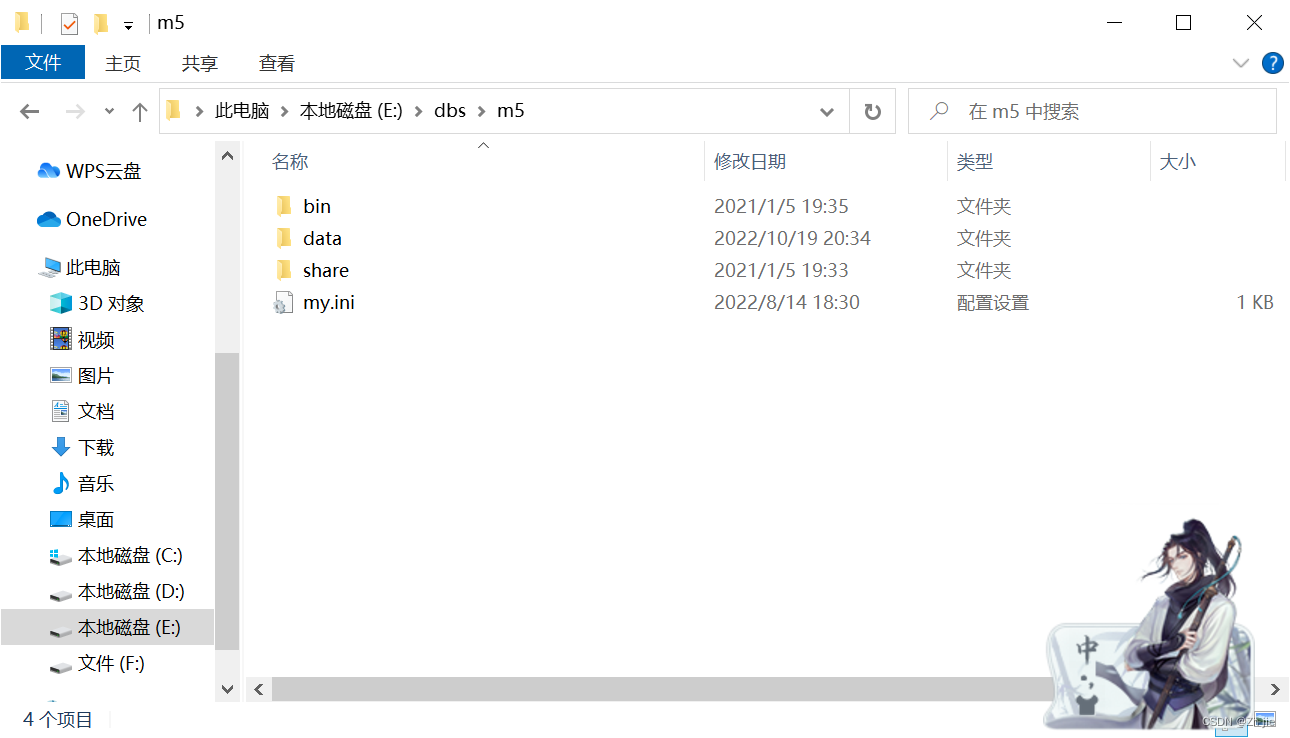Open the help question mark icon
The width and height of the screenshot is (1290, 738).
pyautogui.click(x=1273, y=63)
